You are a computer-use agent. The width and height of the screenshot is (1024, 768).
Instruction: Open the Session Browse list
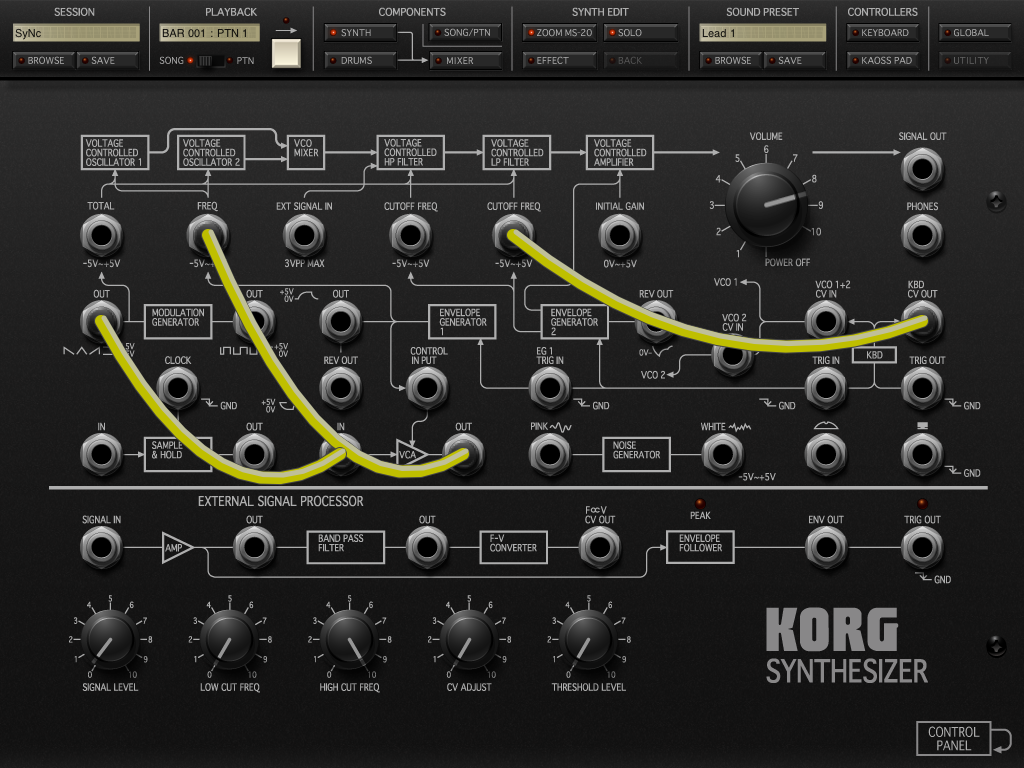point(44,61)
